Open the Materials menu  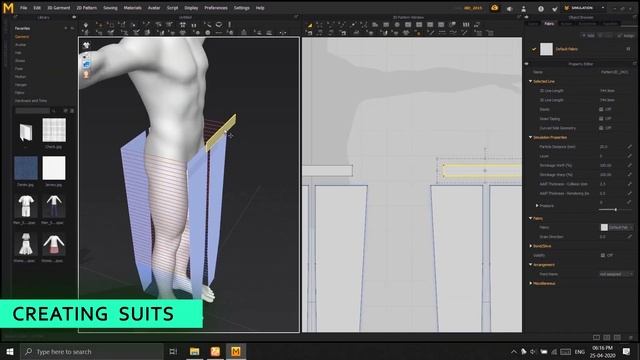(x=133, y=8)
